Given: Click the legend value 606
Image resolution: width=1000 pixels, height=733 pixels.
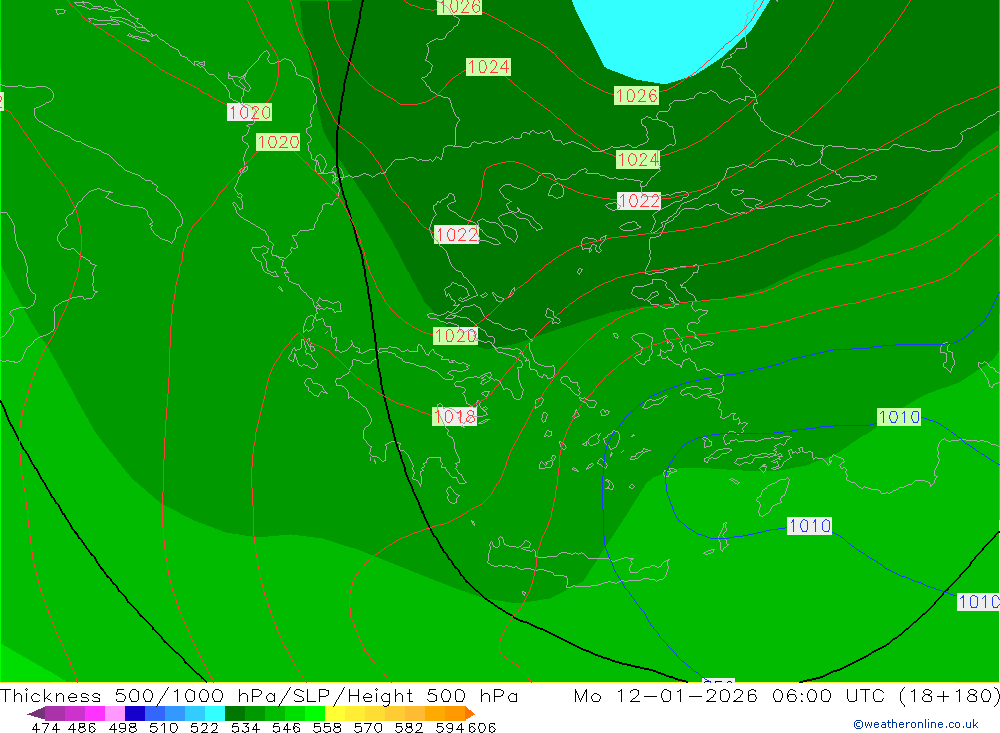Looking at the screenshot, I should tap(482, 727).
